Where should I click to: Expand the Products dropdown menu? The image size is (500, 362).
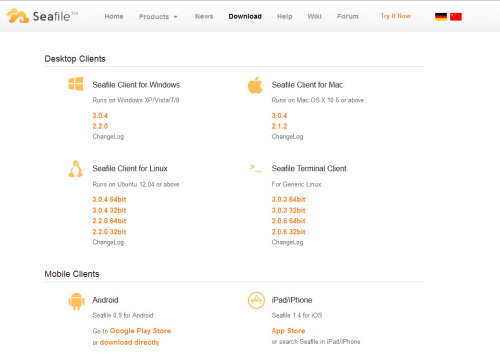[x=158, y=17]
